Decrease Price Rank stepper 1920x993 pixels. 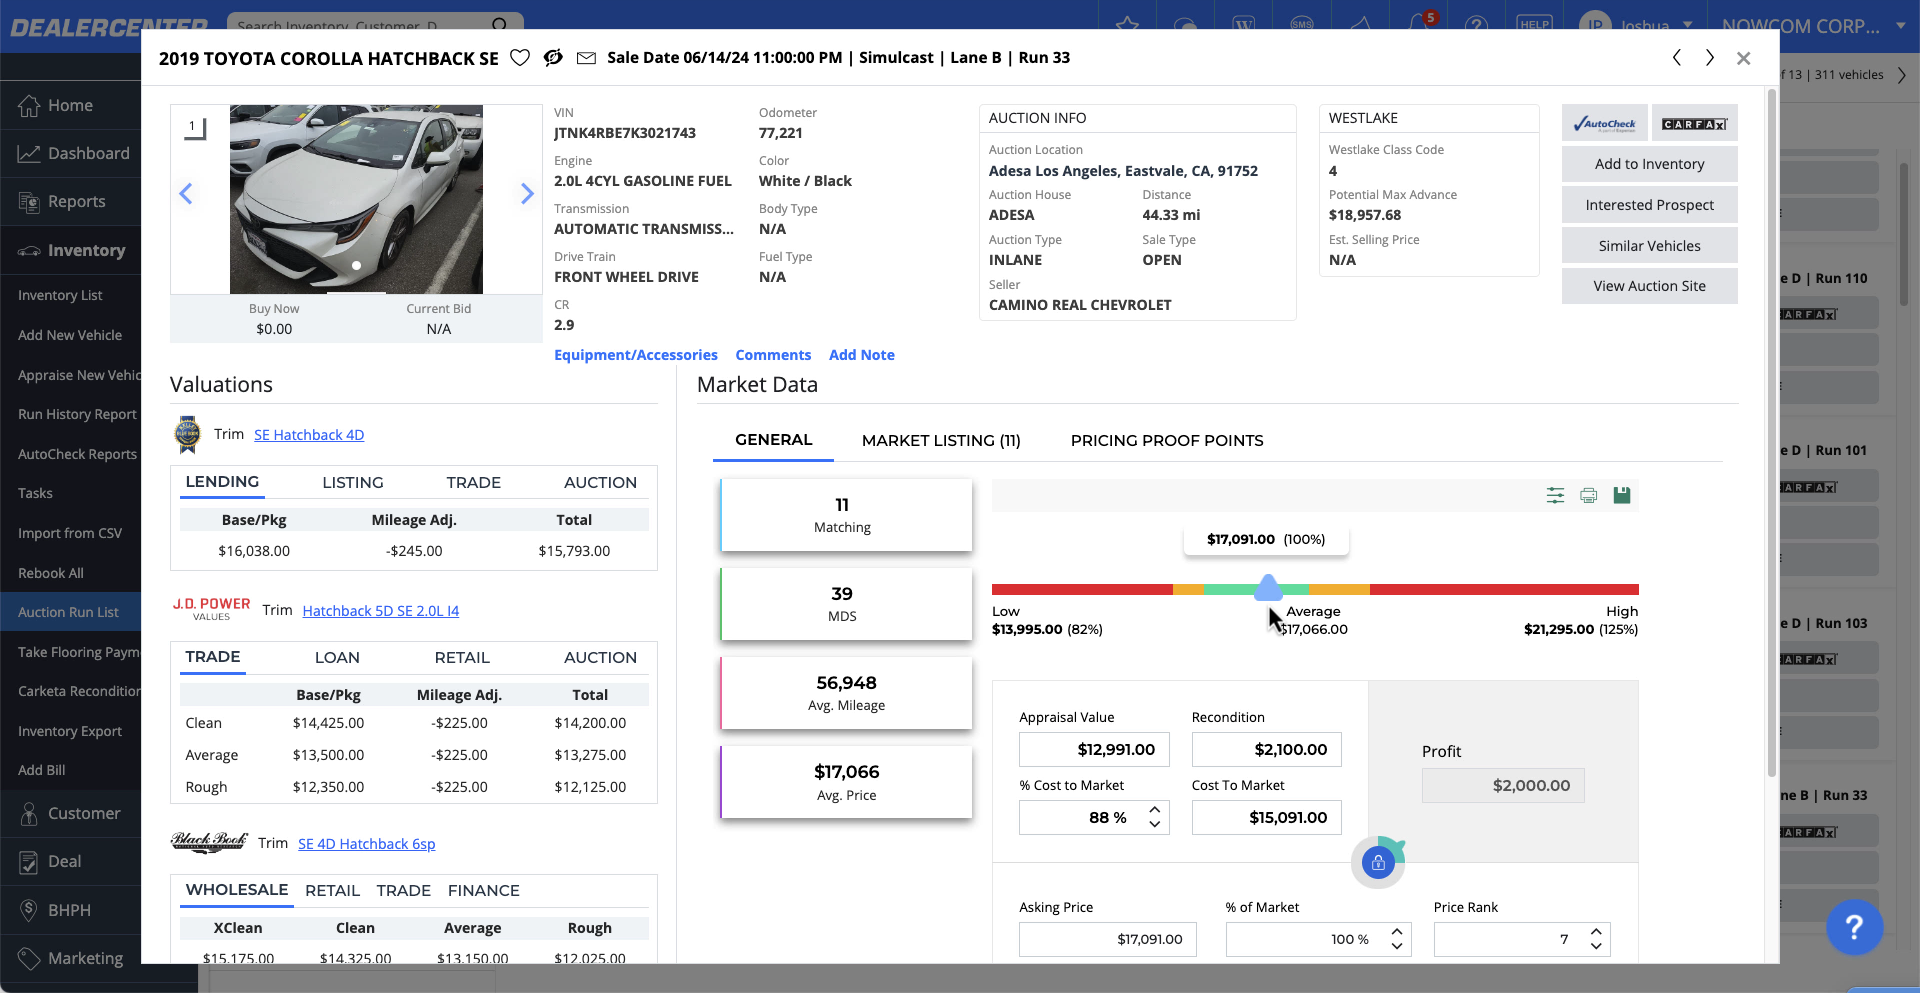point(1596,946)
